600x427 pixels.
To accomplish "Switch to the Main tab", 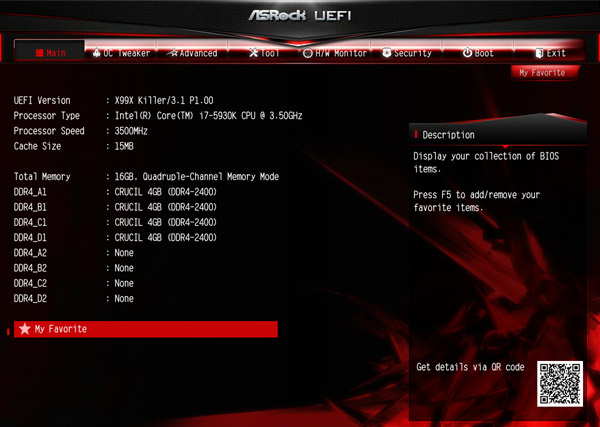I will [49, 51].
